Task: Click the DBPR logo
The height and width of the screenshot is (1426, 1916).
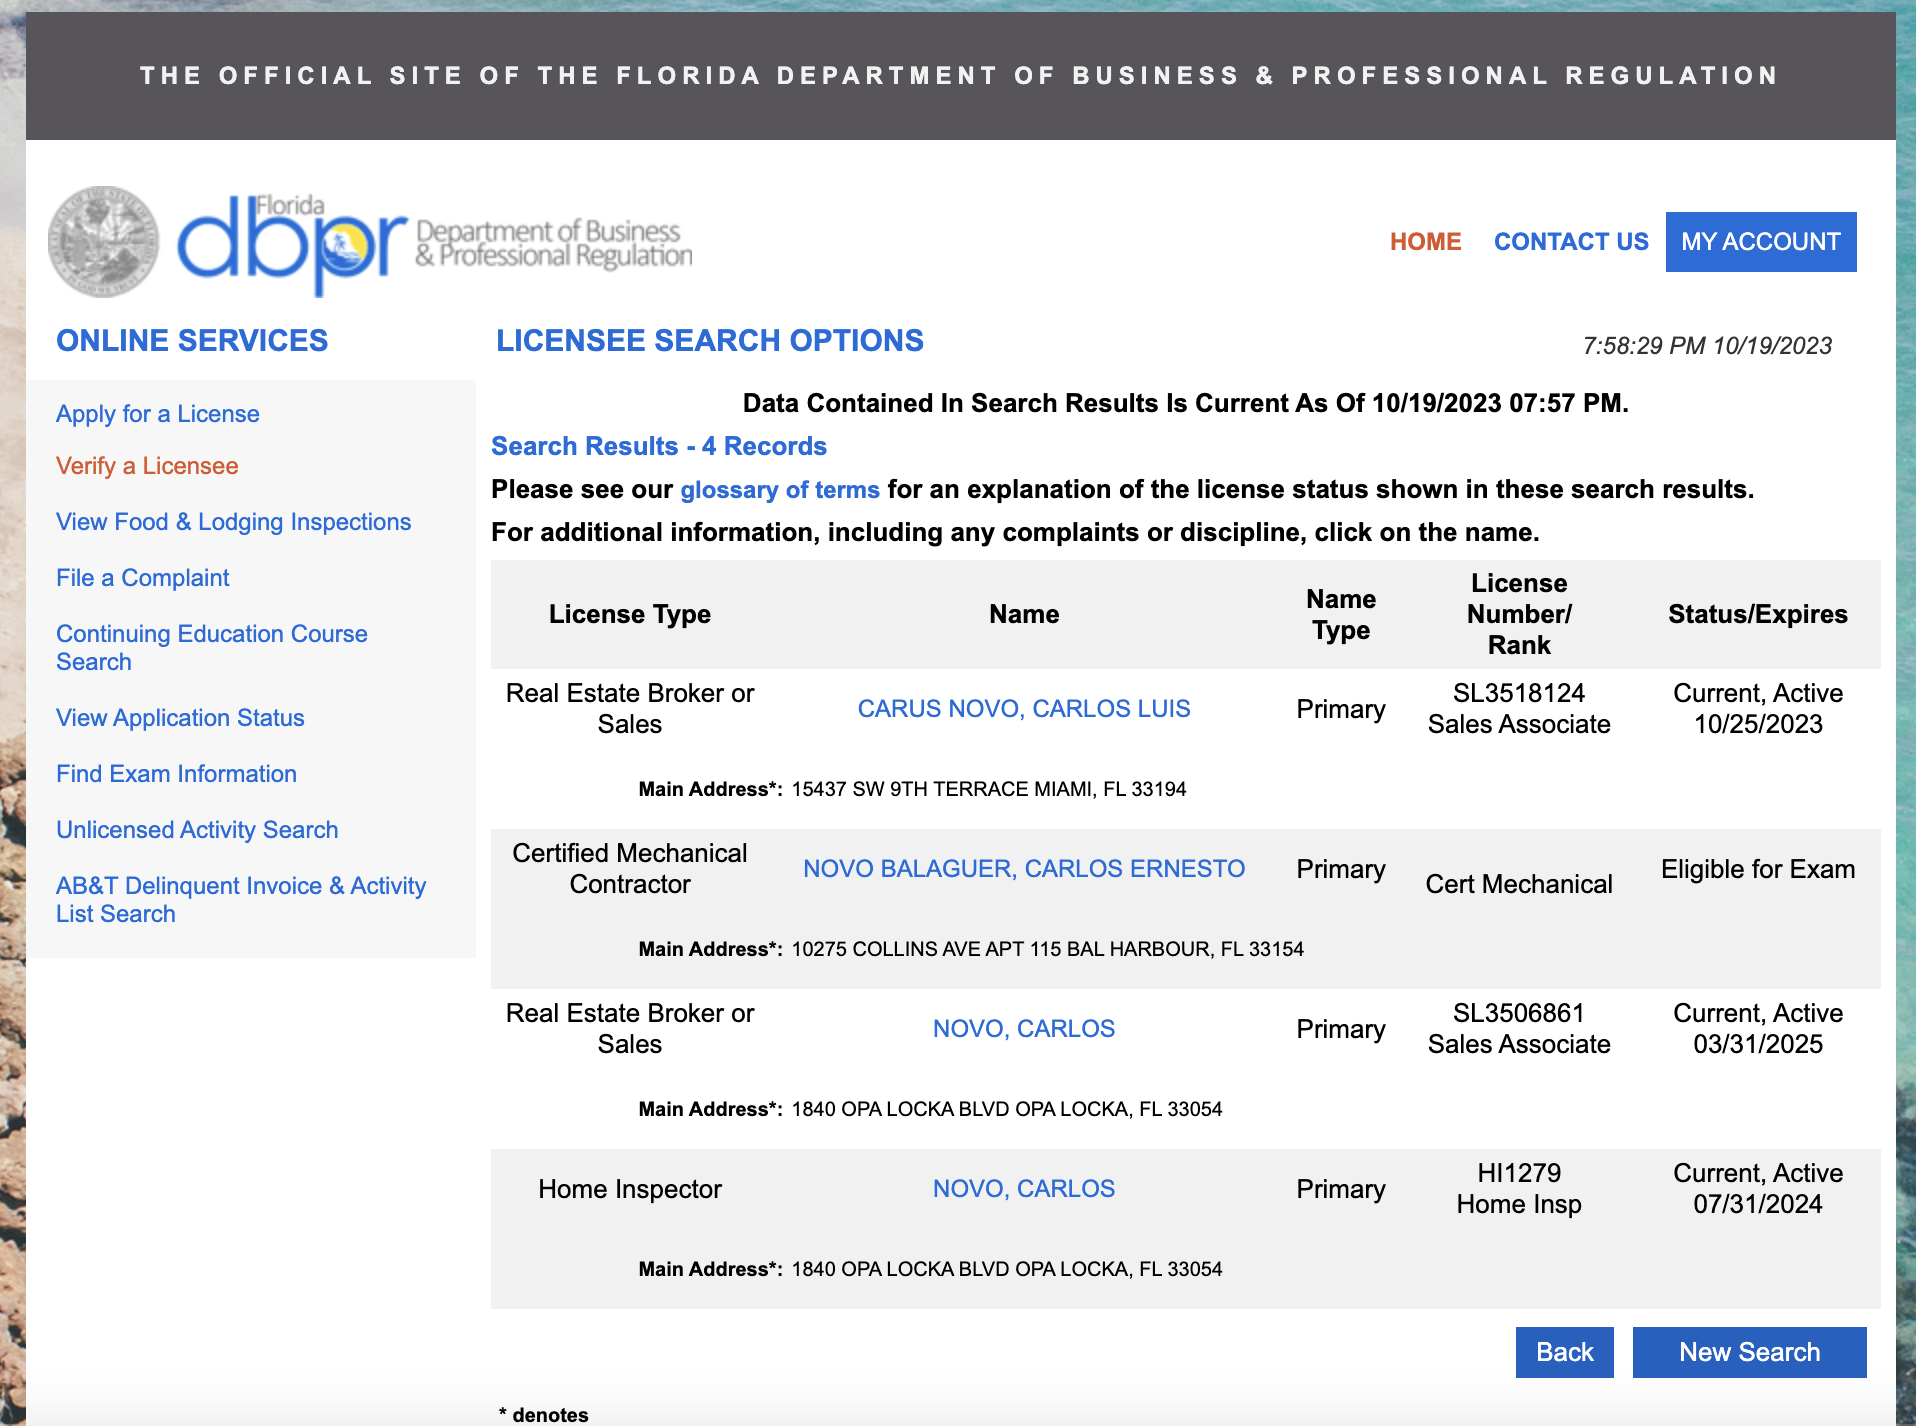Action: pyautogui.click(x=434, y=244)
